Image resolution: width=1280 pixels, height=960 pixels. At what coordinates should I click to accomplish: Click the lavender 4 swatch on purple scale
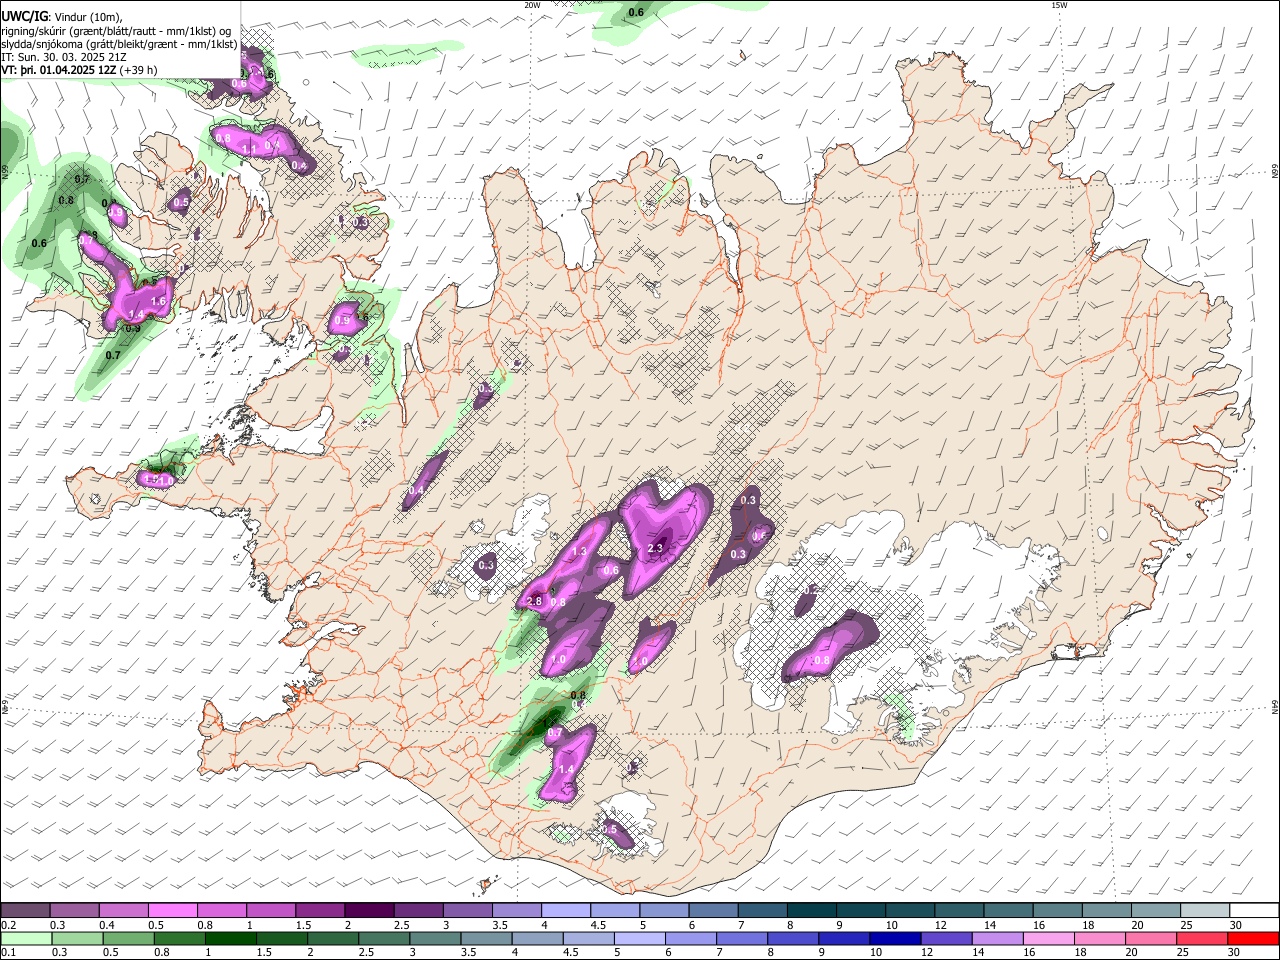coord(565,910)
